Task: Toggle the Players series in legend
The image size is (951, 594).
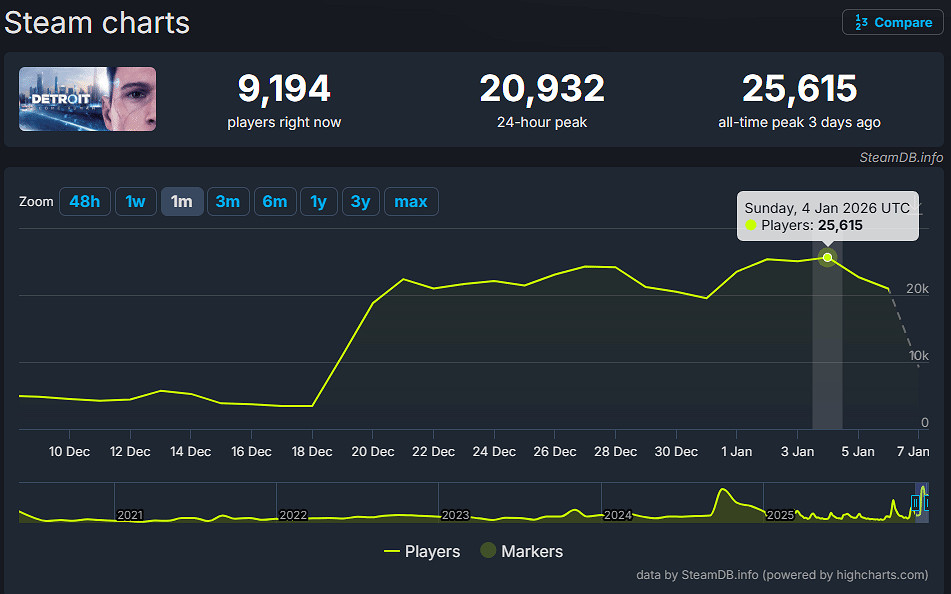Action: point(422,551)
